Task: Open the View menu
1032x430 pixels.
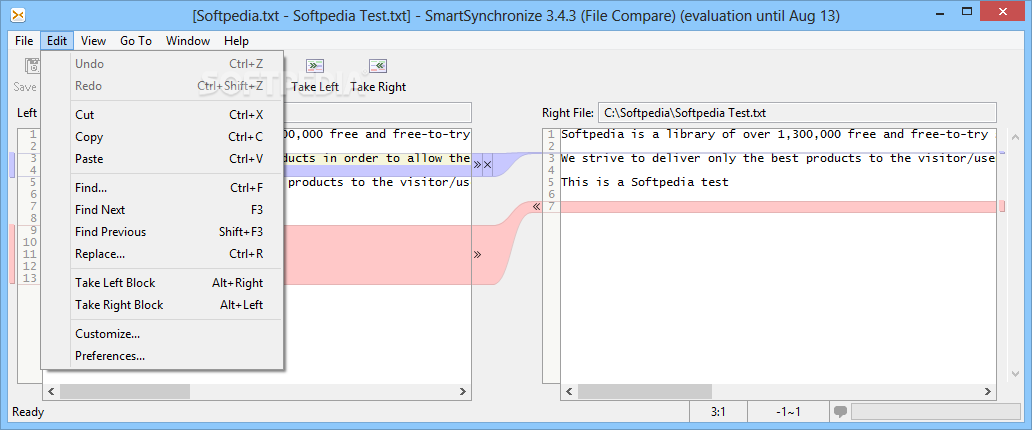Action: click(93, 41)
